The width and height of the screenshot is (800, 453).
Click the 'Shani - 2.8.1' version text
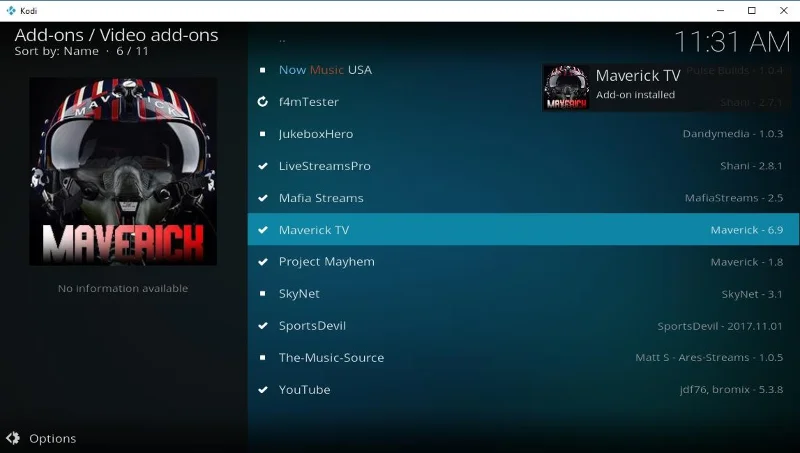751,166
